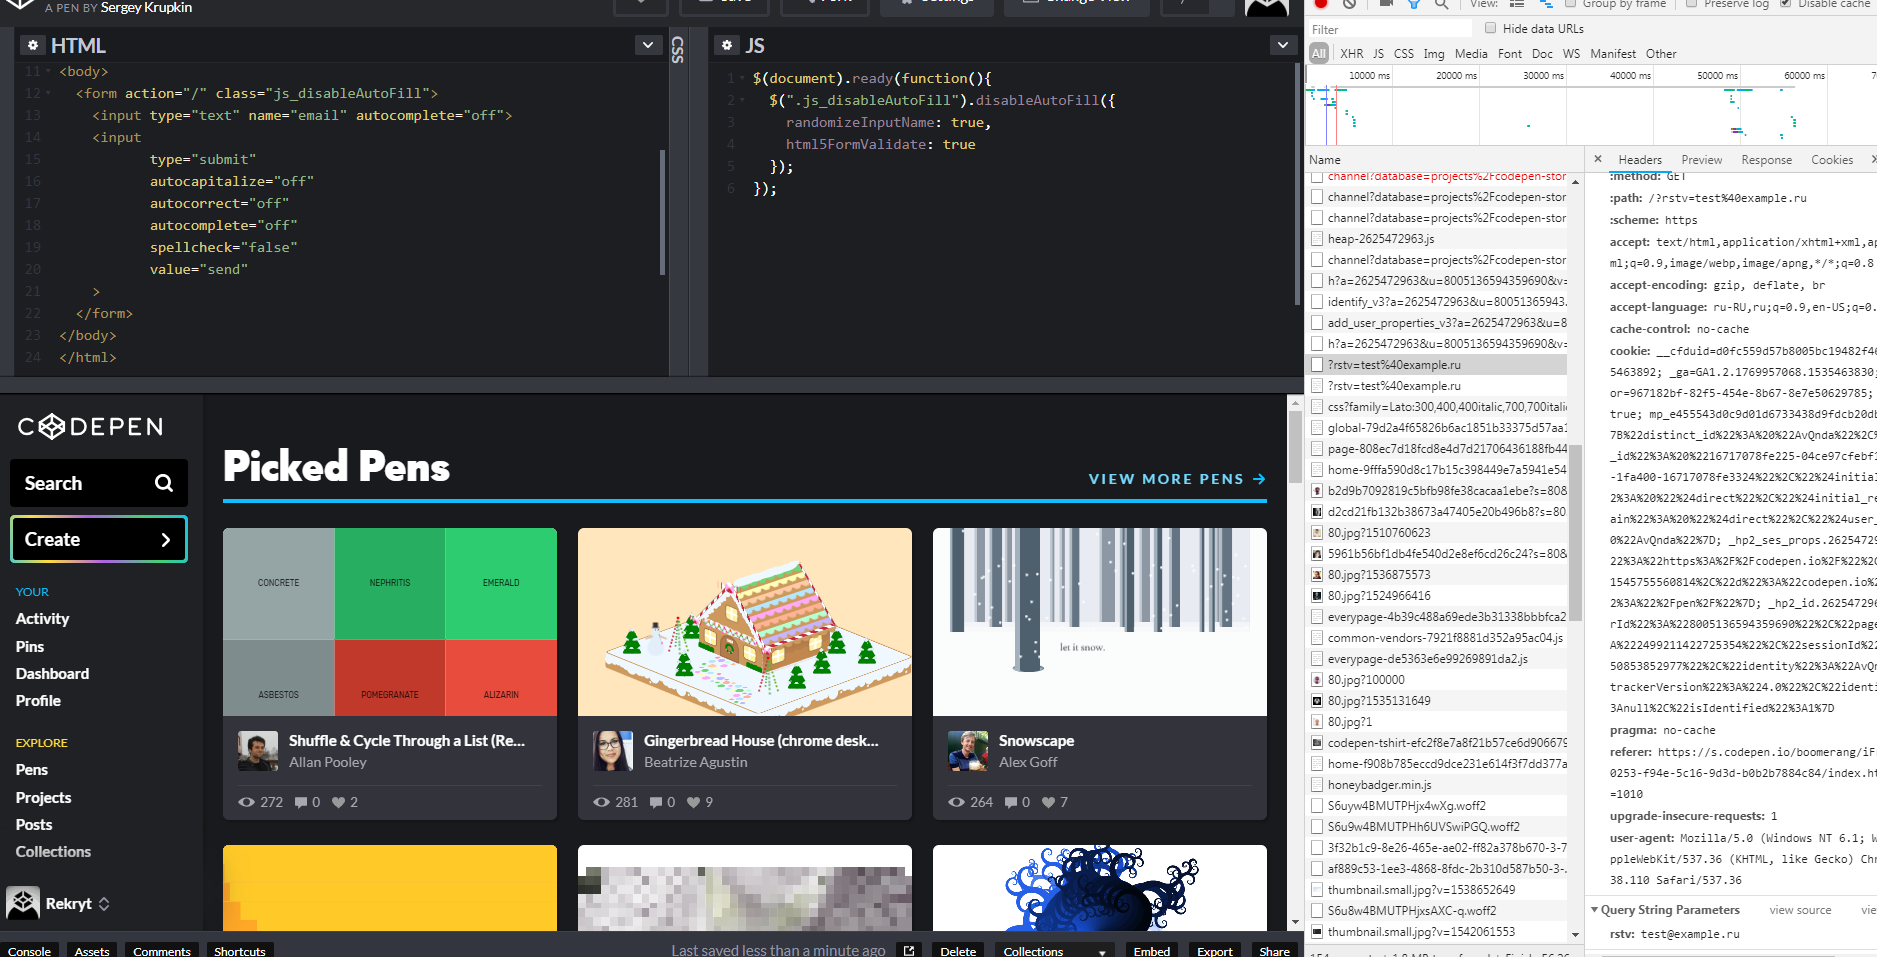1877x957 pixels.
Task: Open the Gingerbread House pen thumbnail
Action: pos(745,622)
